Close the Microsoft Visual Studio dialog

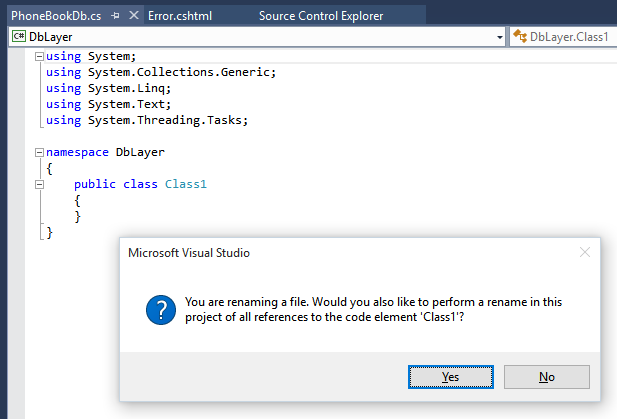point(585,252)
